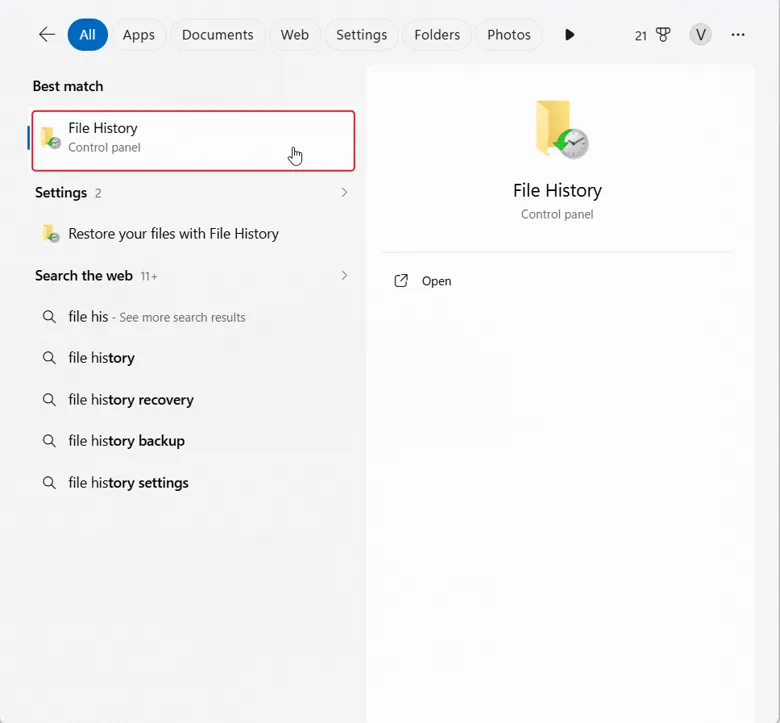Click search icon beside 'file history settings'
Viewport: 780px width, 723px height.
pos(49,483)
